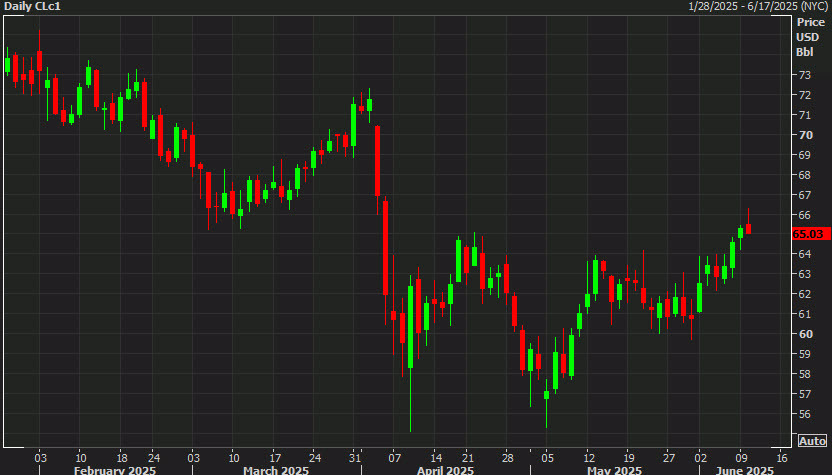Click the 21 date tick on the time axis
The width and height of the screenshot is (832, 475).
(x=467, y=458)
